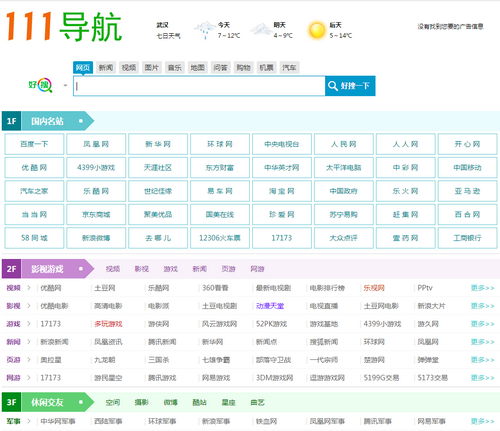This screenshot has width=500, height=431.
Task: Select the 汽车 search tab
Action: tap(289, 68)
